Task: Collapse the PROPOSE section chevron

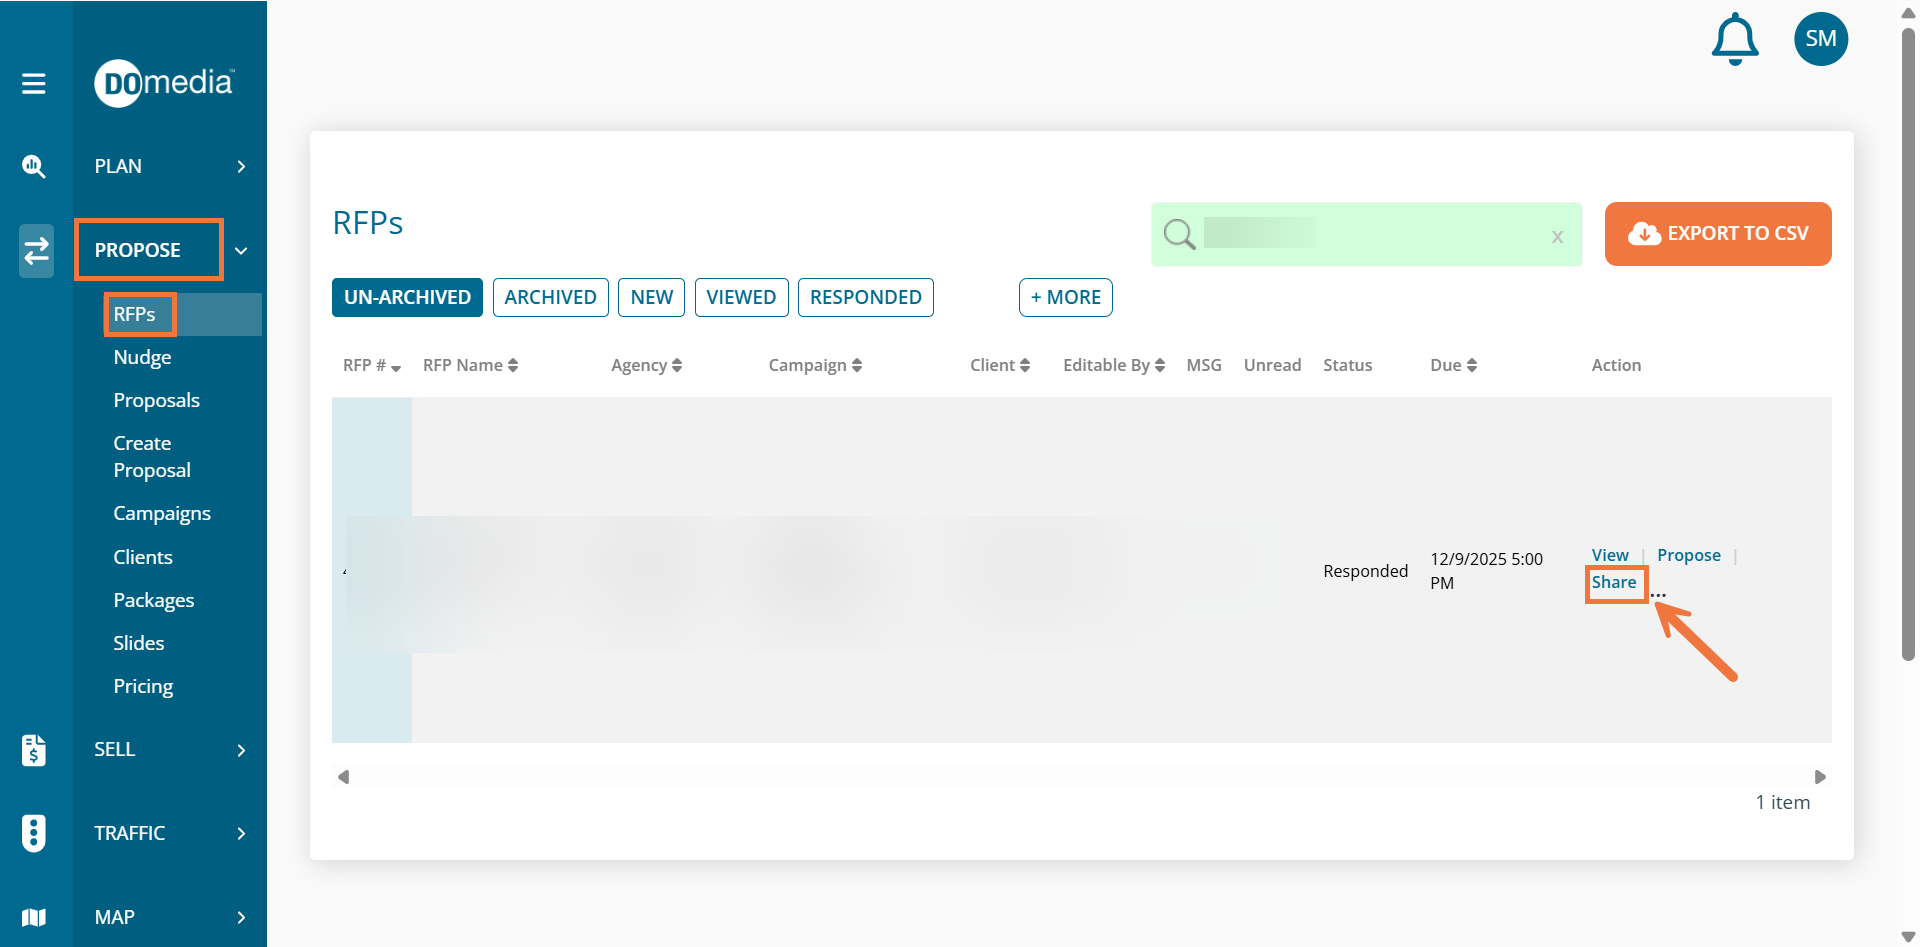Action: pyautogui.click(x=241, y=251)
